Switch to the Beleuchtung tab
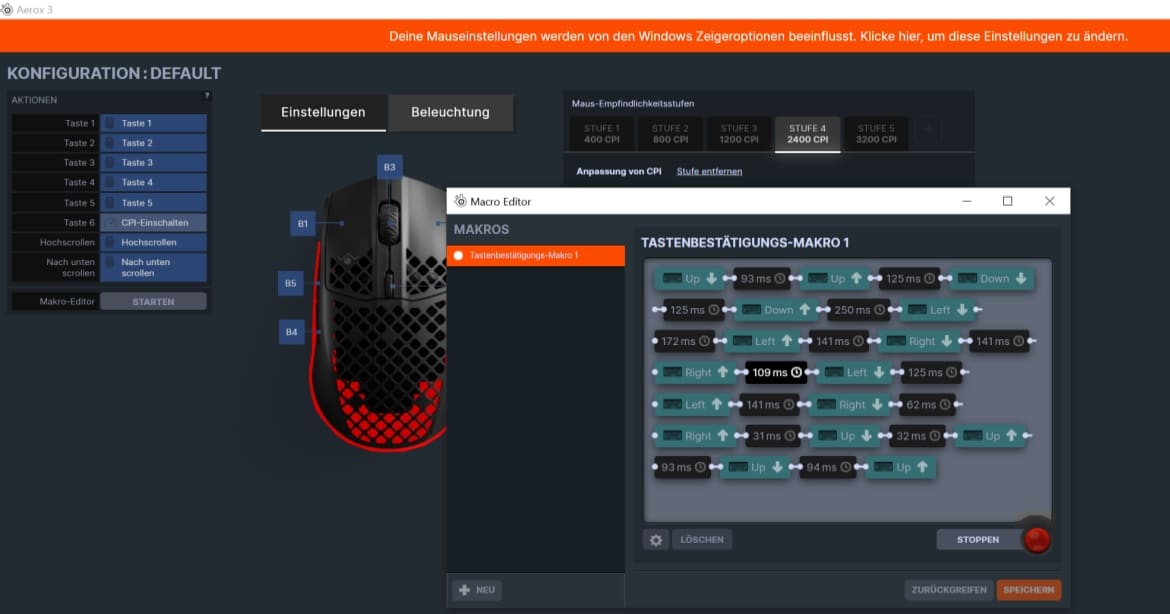 click(x=450, y=112)
